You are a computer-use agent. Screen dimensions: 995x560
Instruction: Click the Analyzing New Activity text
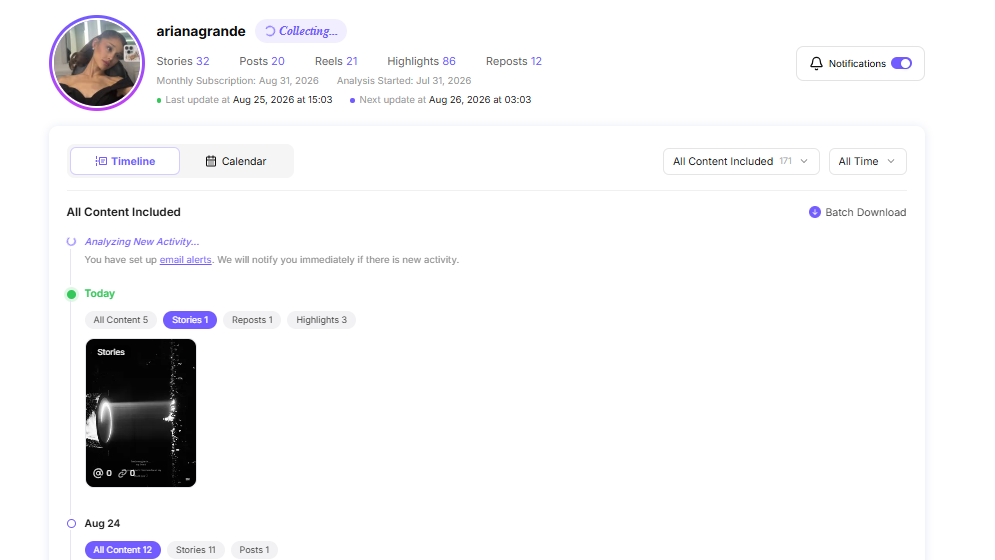[142, 242]
